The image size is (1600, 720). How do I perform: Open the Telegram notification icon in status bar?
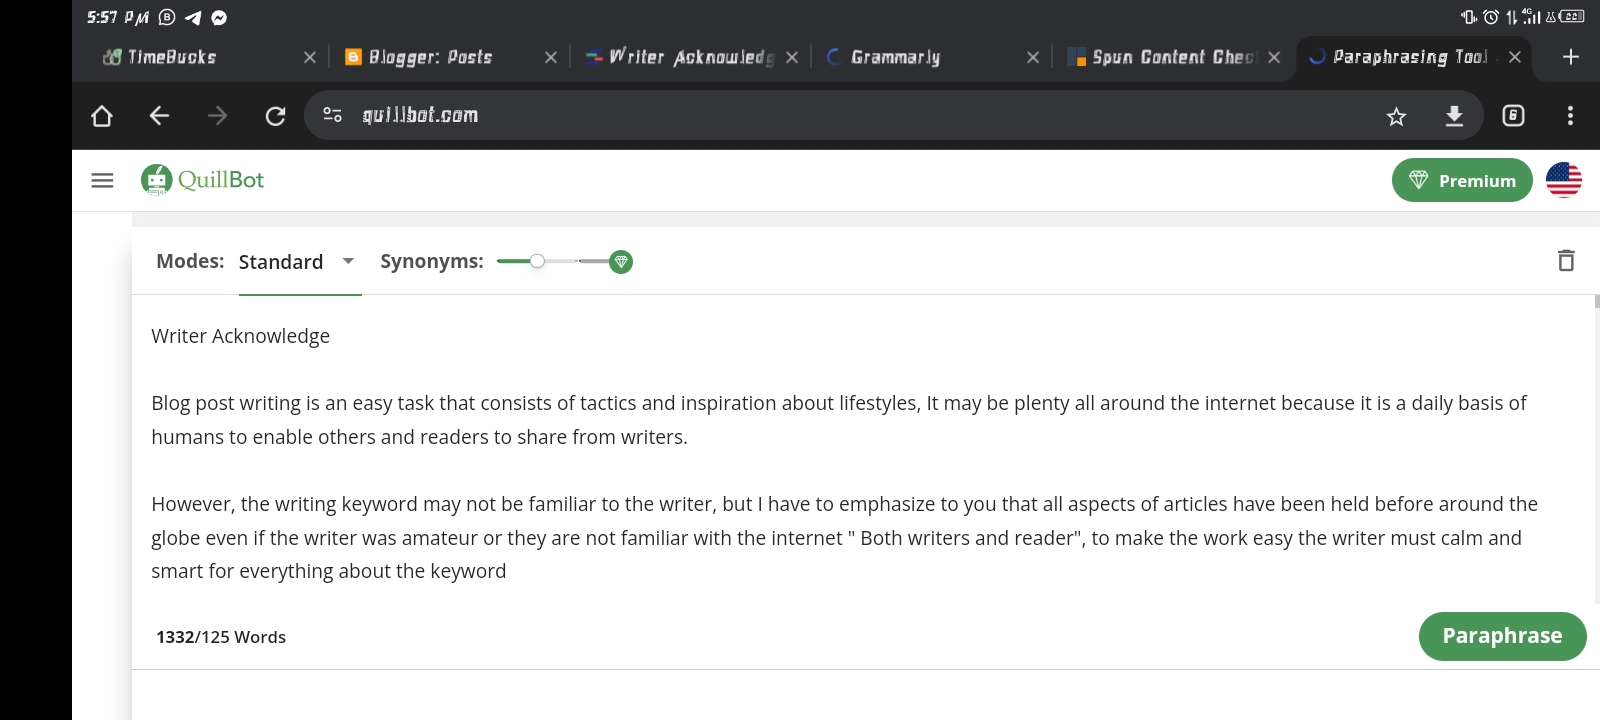click(x=193, y=17)
